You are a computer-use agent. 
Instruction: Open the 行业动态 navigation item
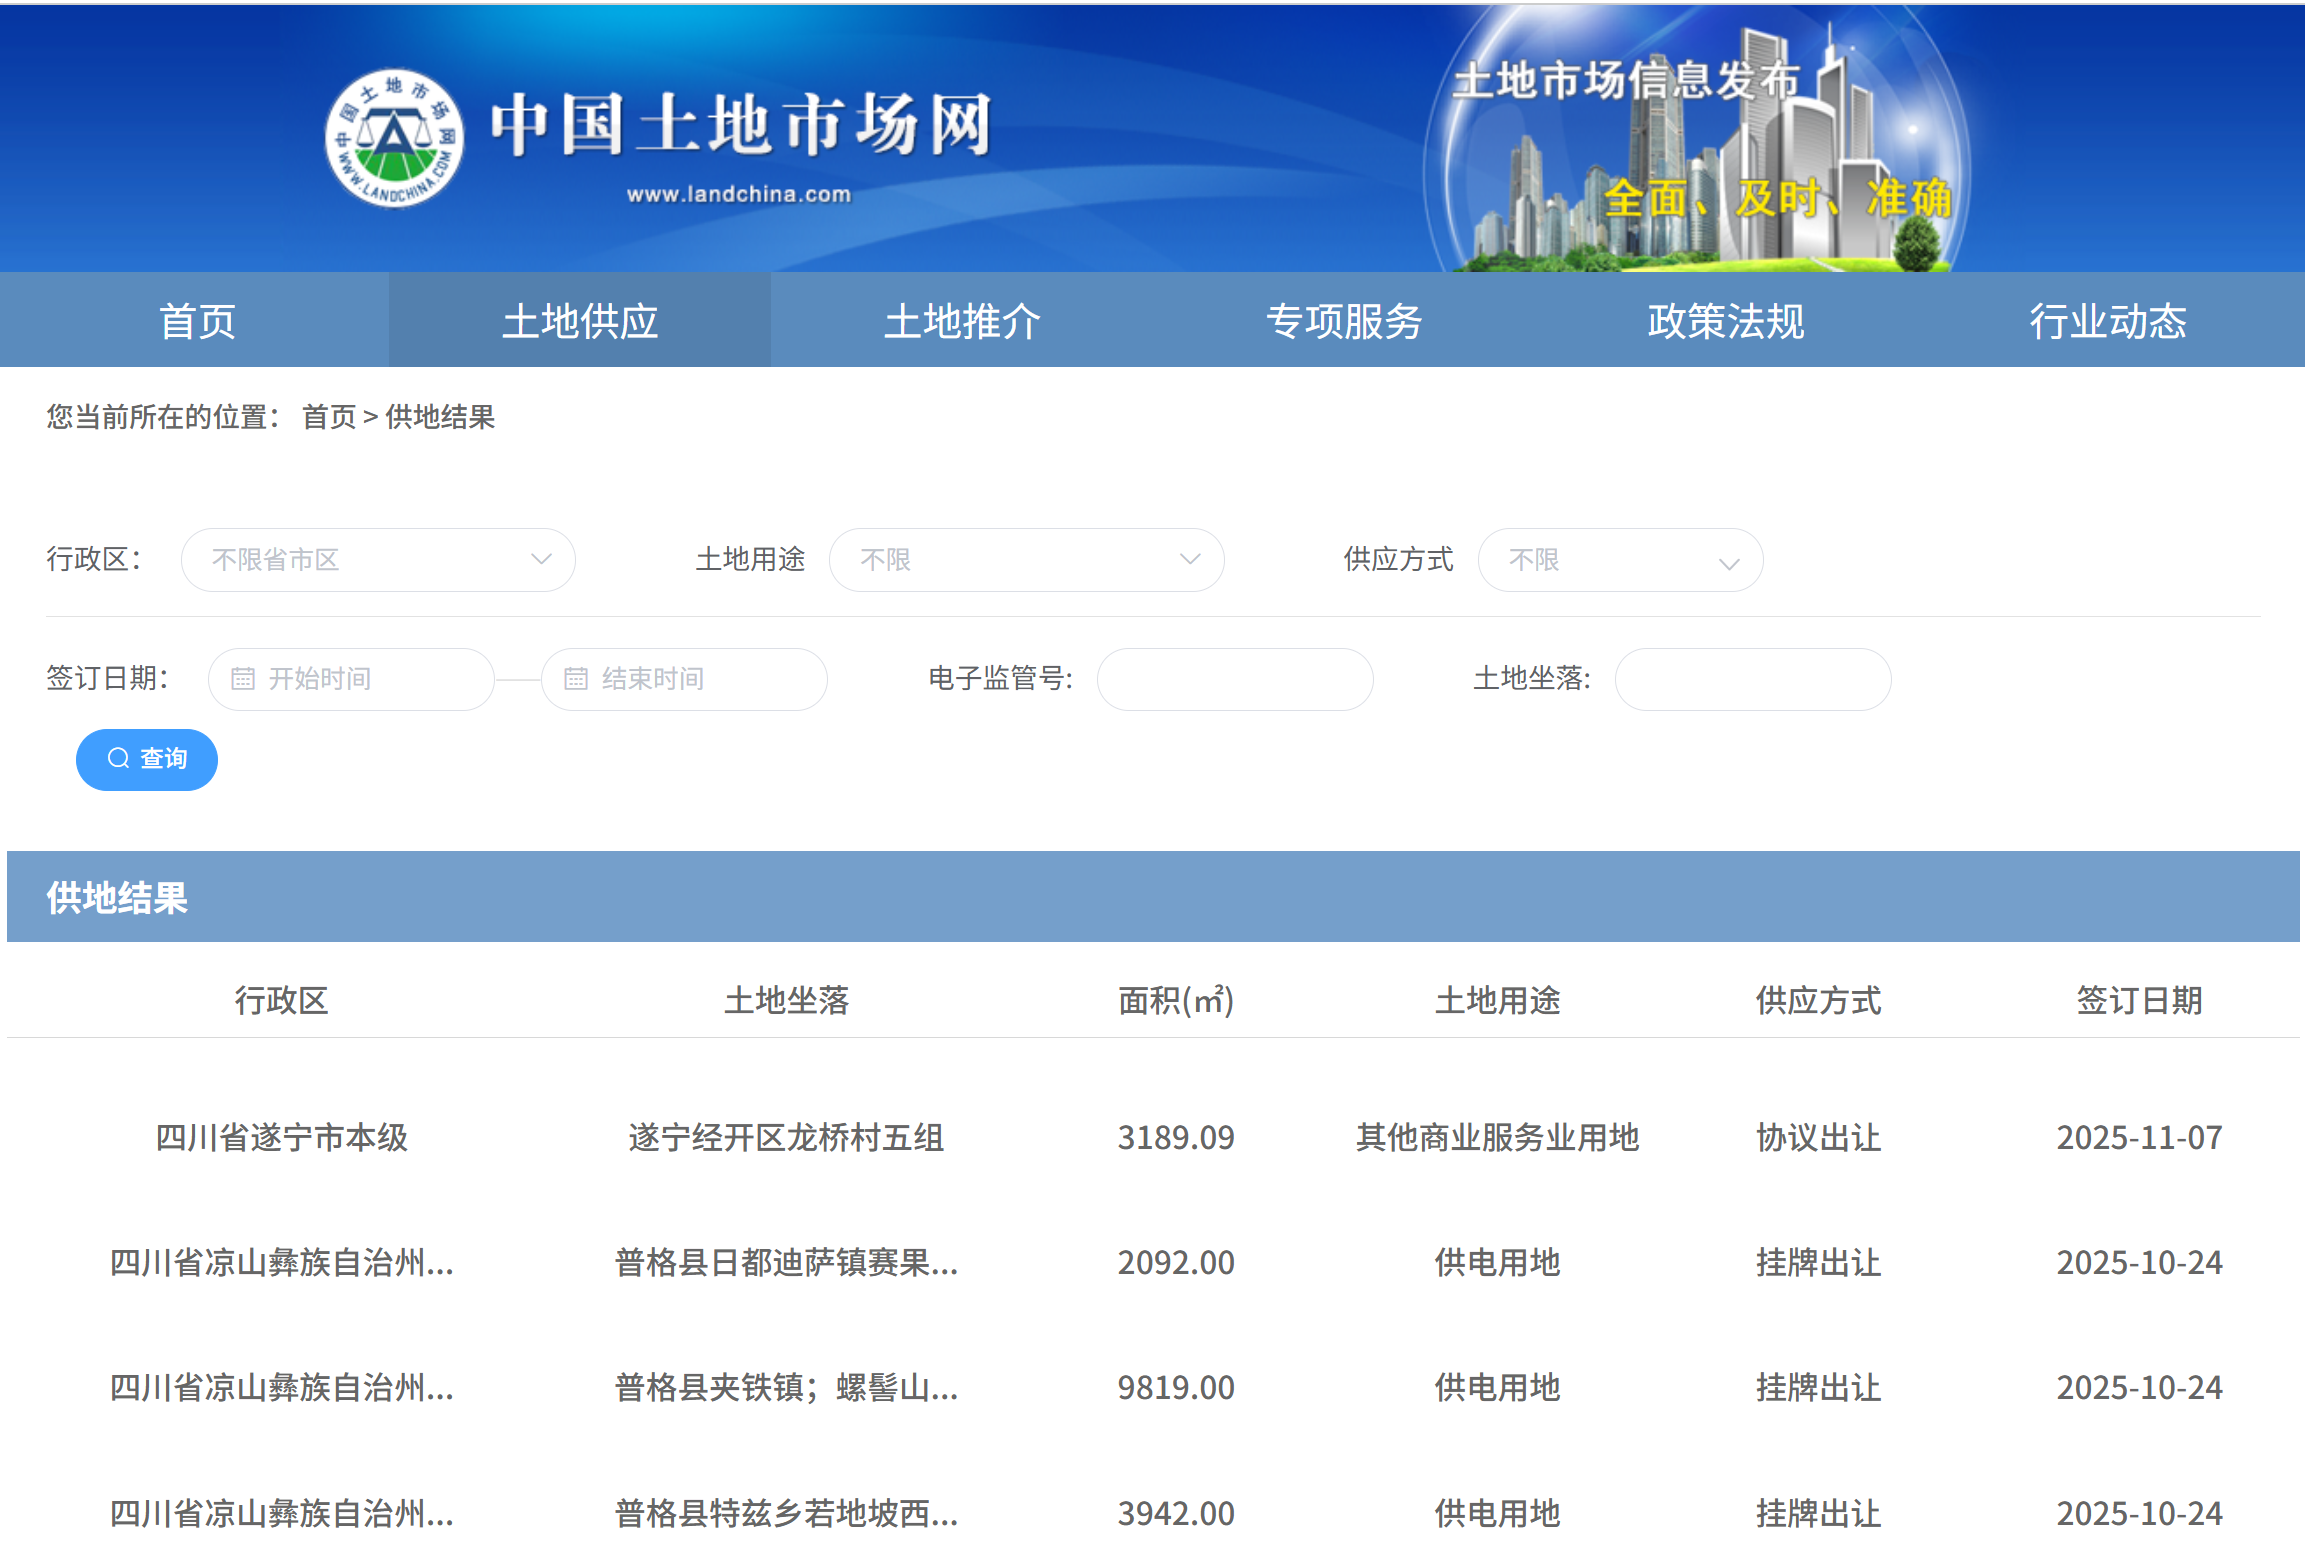(2108, 321)
